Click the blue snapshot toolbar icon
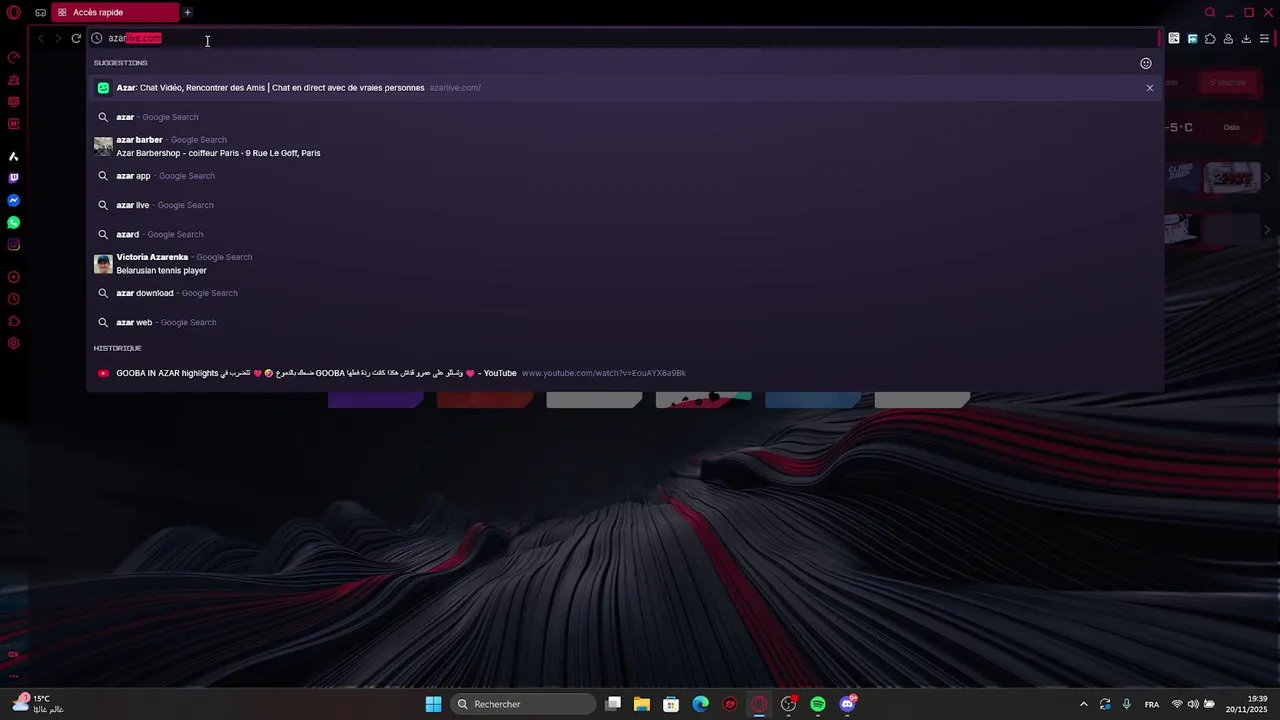Viewport: 1280px width, 720px height. click(x=1192, y=39)
